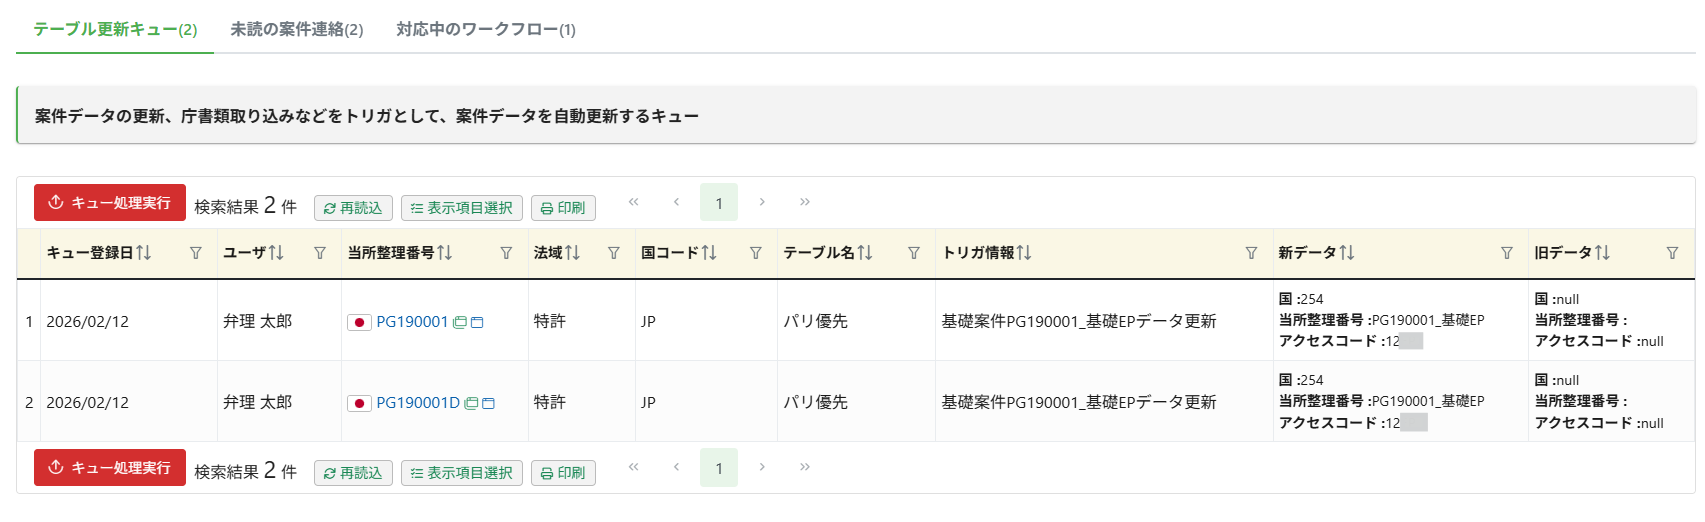Click the top キュー処理実行 button
This screenshot has width=1705, height=522.
coord(110,203)
